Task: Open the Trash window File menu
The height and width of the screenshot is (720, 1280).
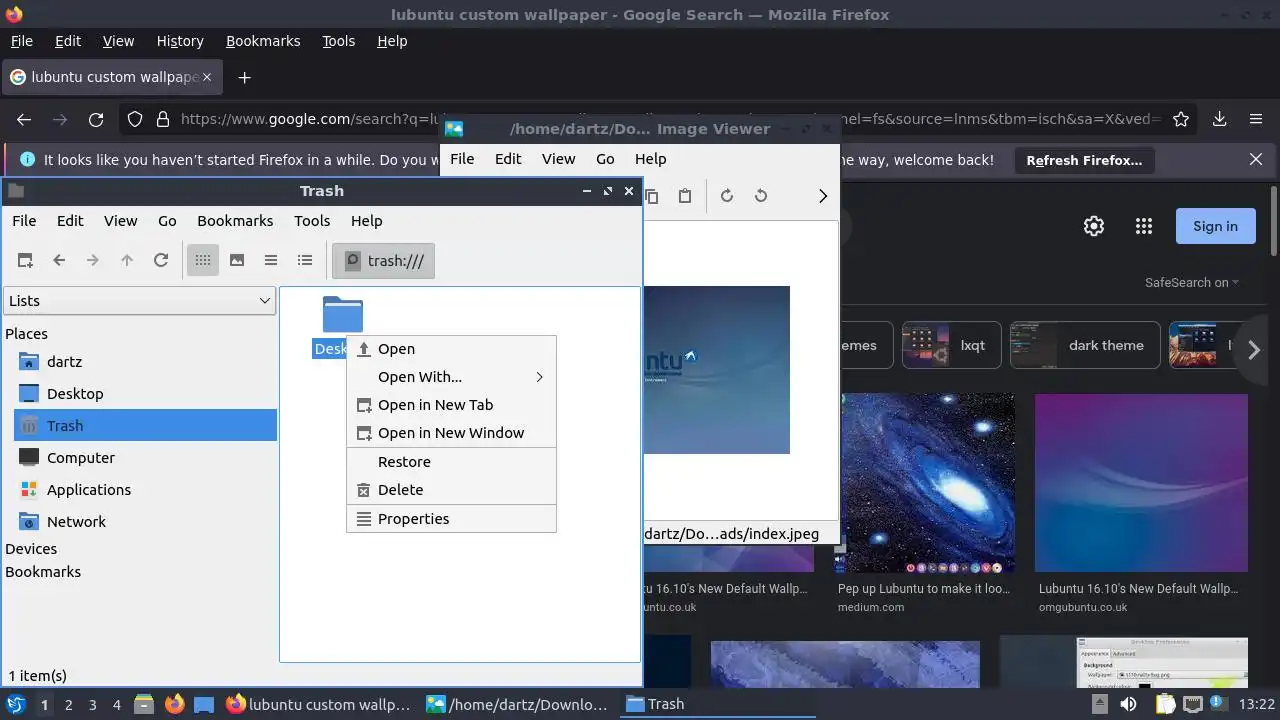Action: 24,221
